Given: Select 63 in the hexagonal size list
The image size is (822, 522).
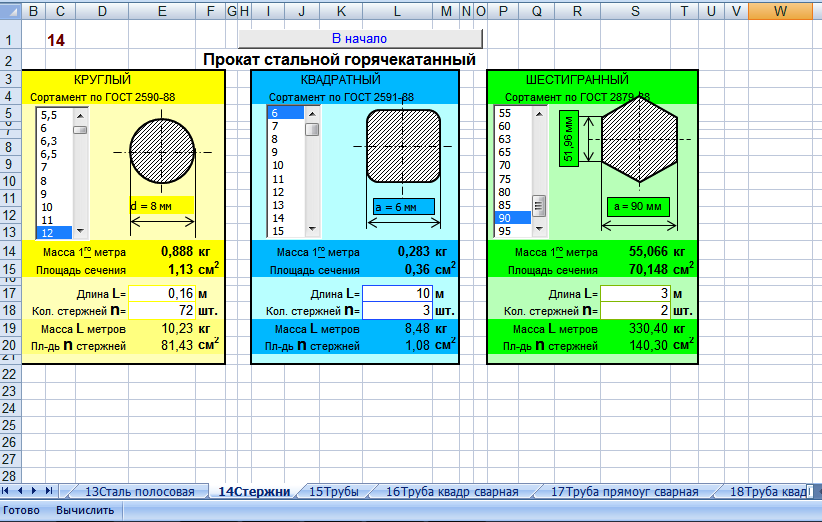Looking at the screenshot, I should (514, 139).
